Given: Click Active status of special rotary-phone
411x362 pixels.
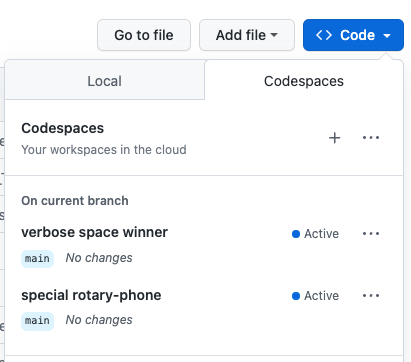Looking at the screenshot, I should tap(315, 296).
